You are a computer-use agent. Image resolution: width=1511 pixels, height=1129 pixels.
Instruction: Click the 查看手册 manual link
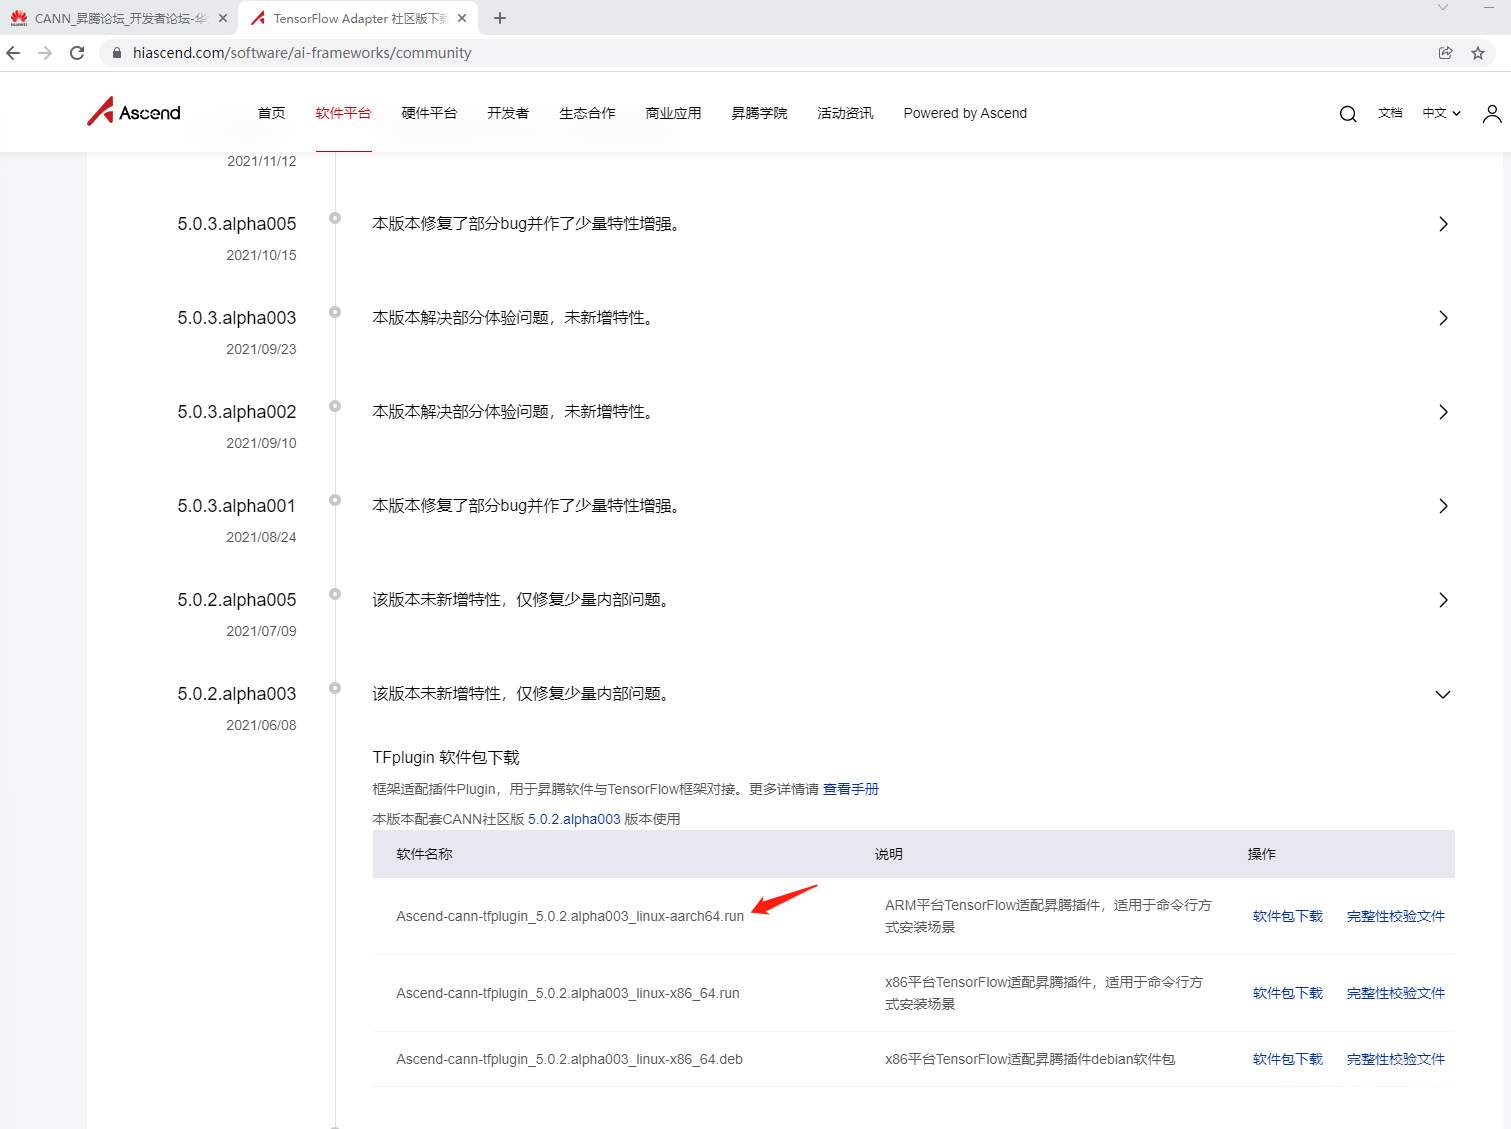click(851, 789)
